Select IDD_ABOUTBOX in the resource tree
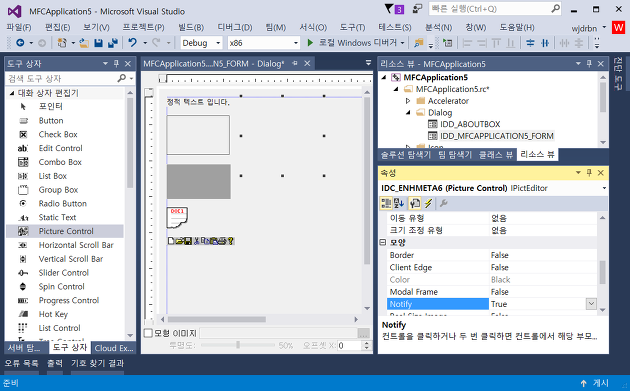 point(470,124)
